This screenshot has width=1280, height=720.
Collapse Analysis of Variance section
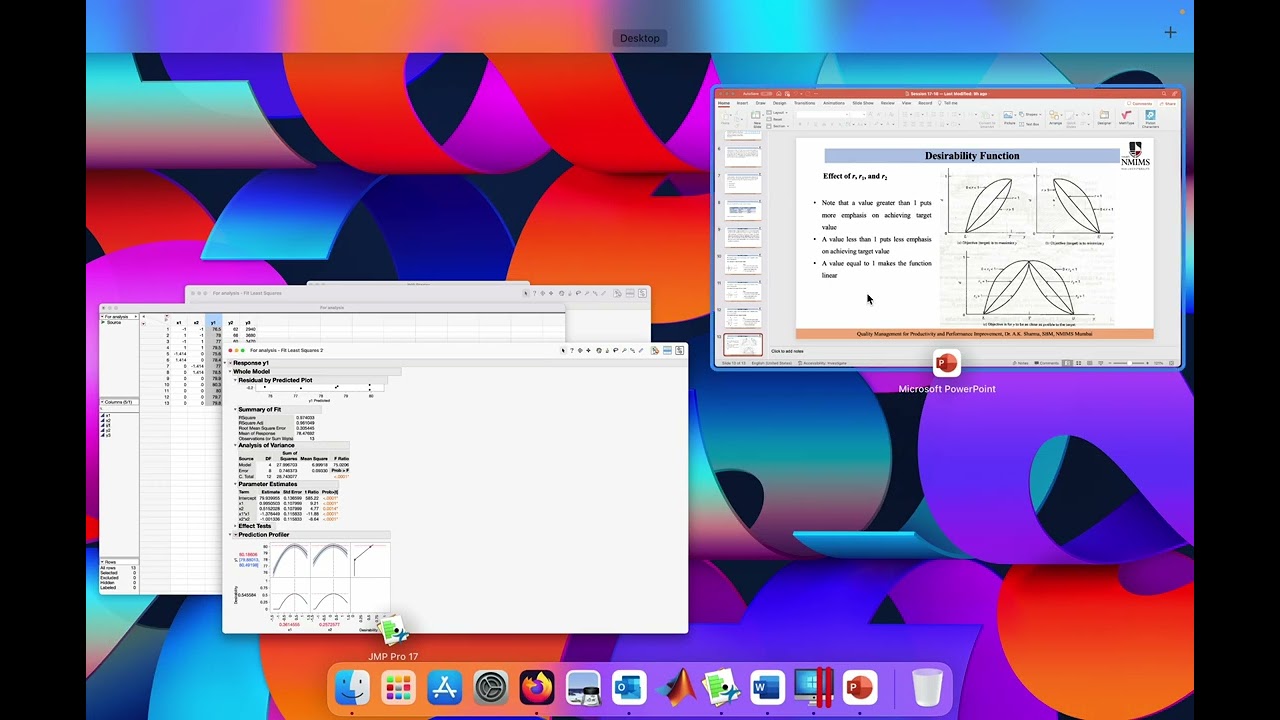[x=236, y=445]
